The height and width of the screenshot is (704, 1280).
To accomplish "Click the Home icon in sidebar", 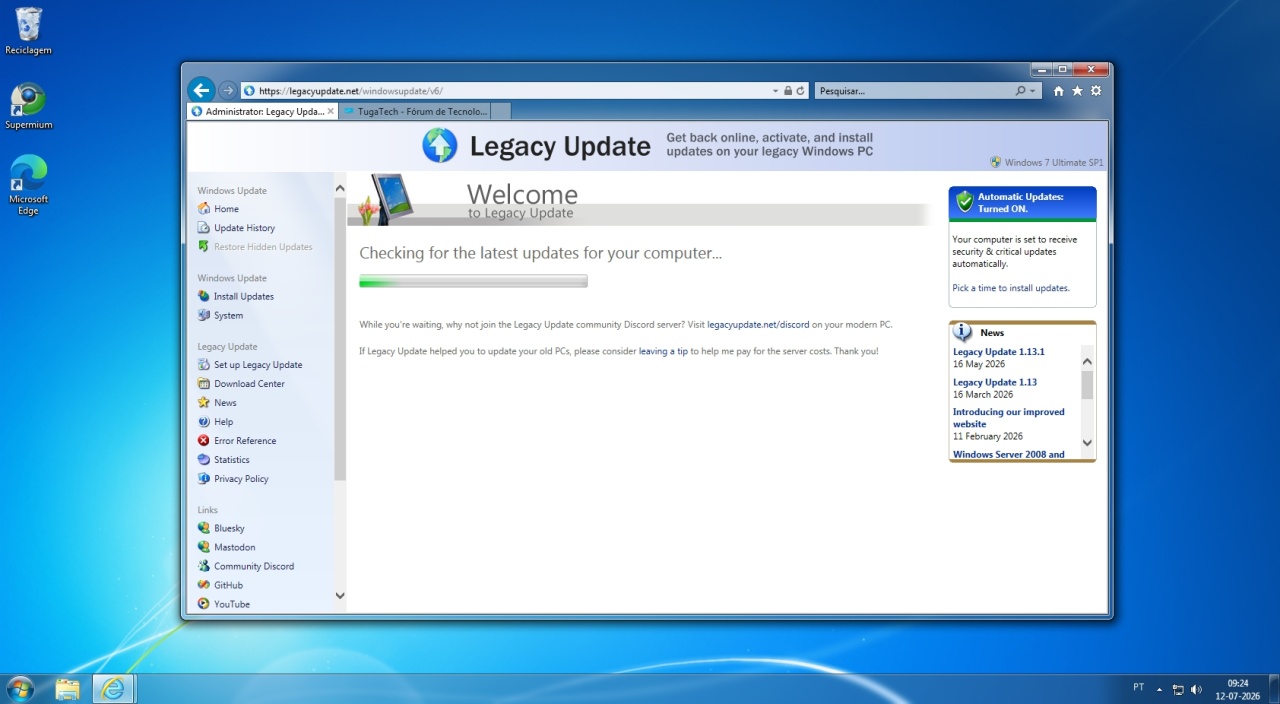I will pyautogui.click(x=204, y=209).
